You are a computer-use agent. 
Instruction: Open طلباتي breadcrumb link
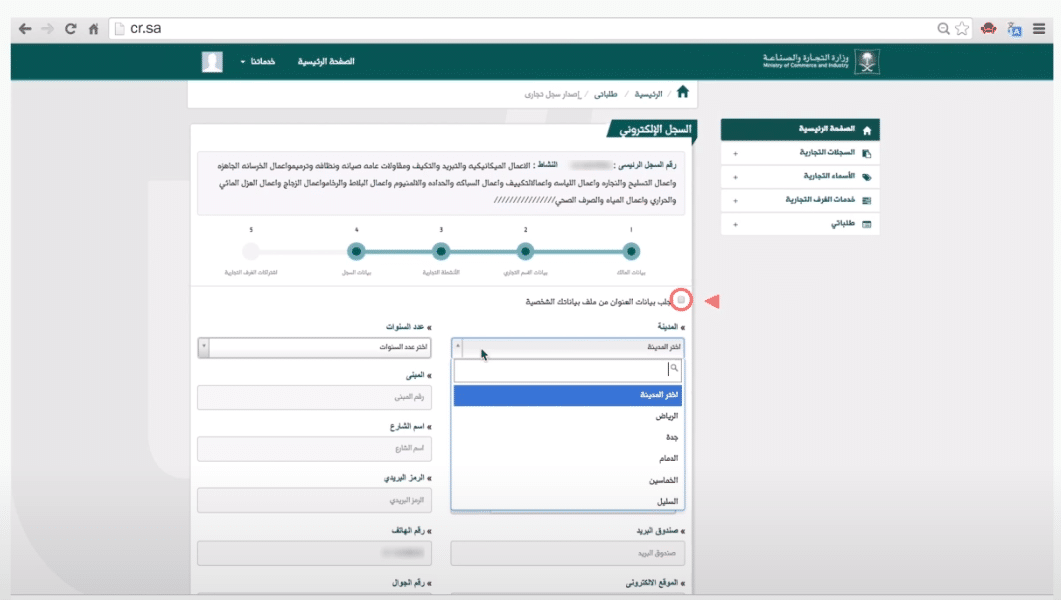click(606, 94)
